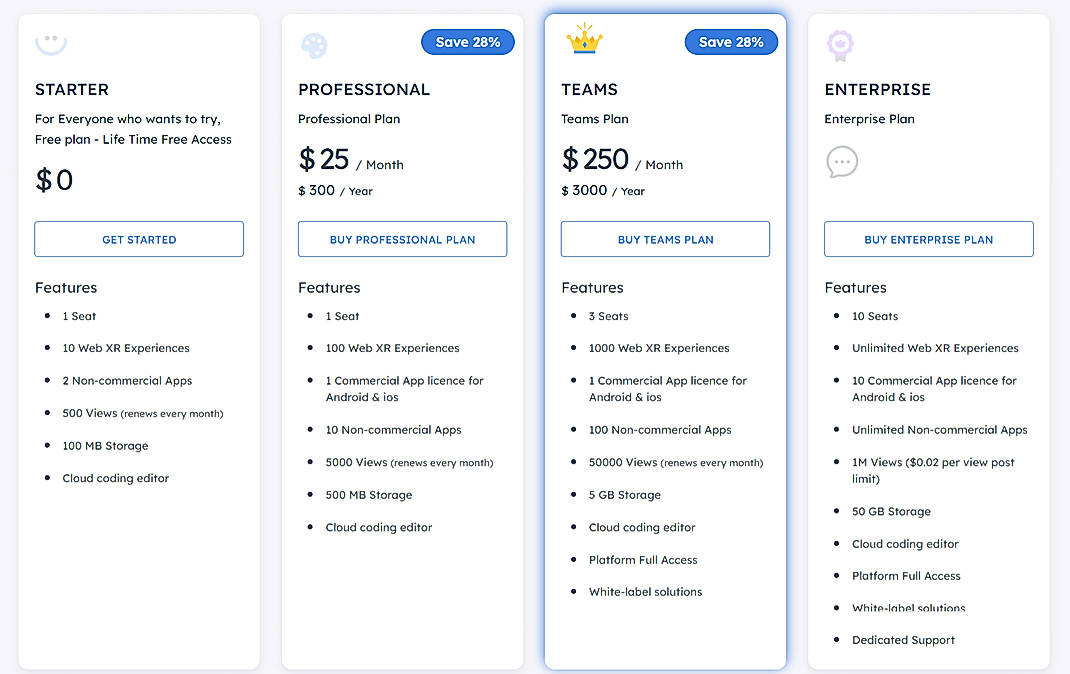Image resolution: width=1070 pixels, height=674 pixels.
Task: Click White-label solutions feature under Teams
Action: (x=645, y=591)
